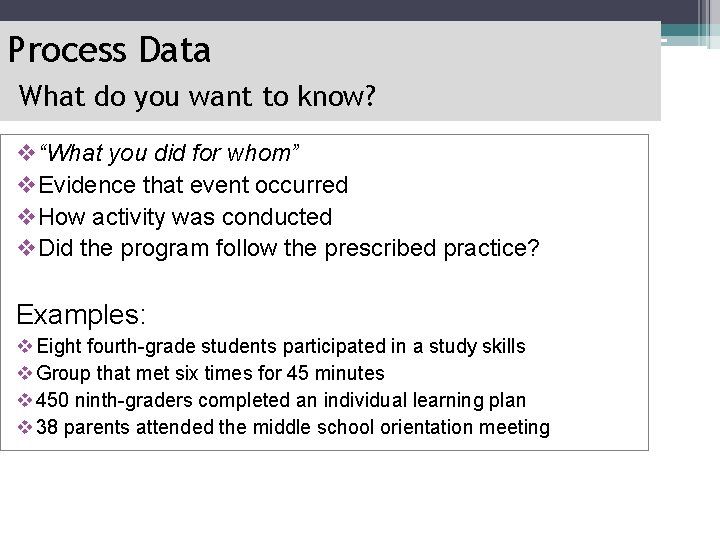720x540 pixels.
Task: Select the line "Evidence that event occurred"
Action: [193, 185]
